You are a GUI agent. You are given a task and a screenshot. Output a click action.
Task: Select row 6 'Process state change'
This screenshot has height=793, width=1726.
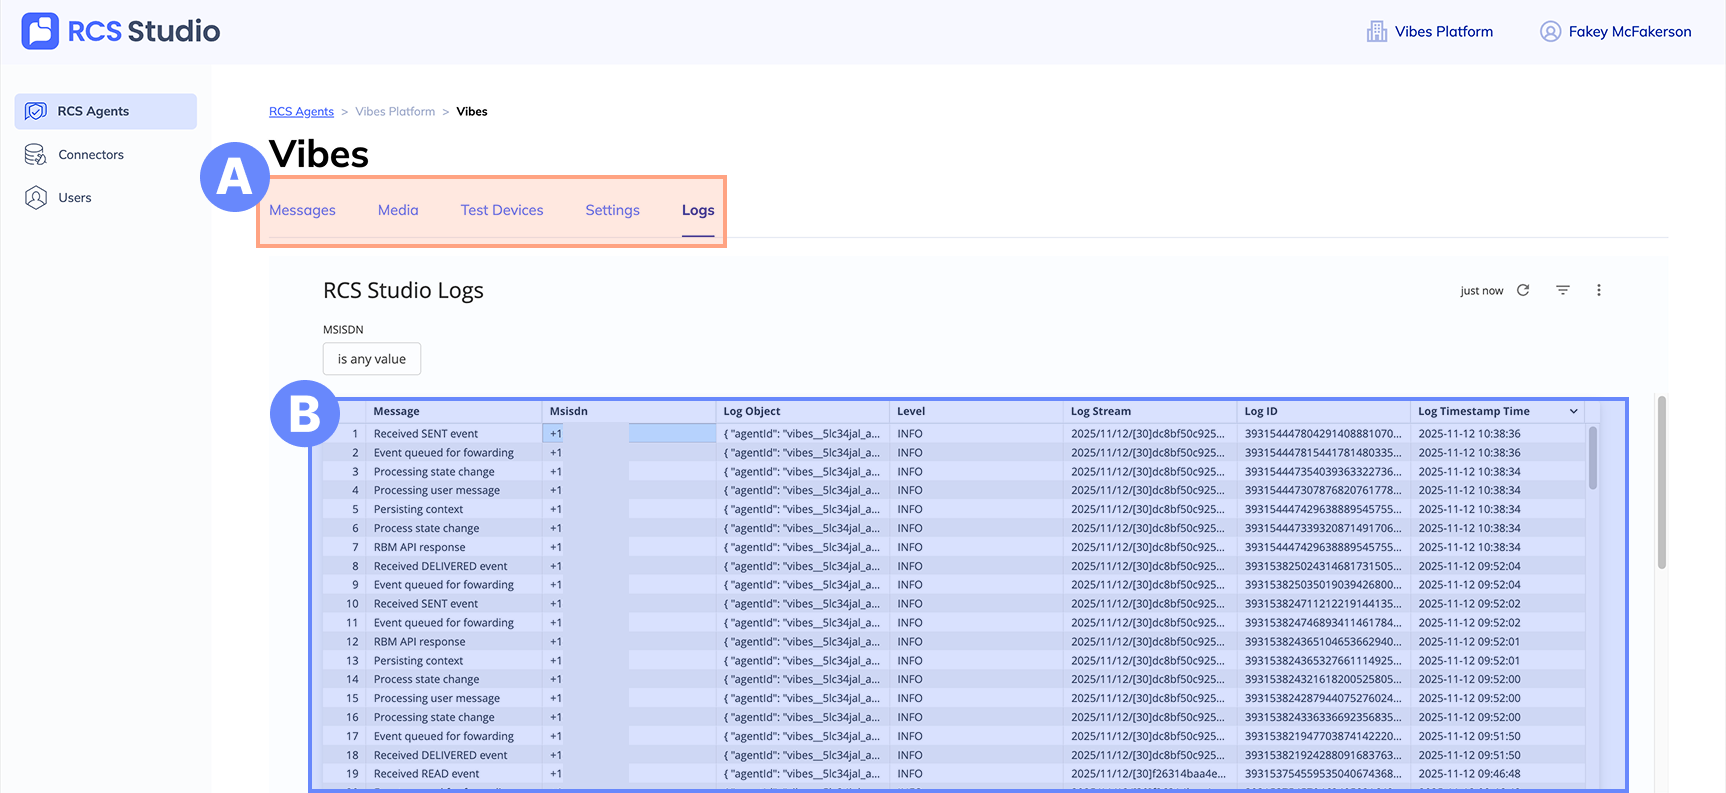(426, 529)
